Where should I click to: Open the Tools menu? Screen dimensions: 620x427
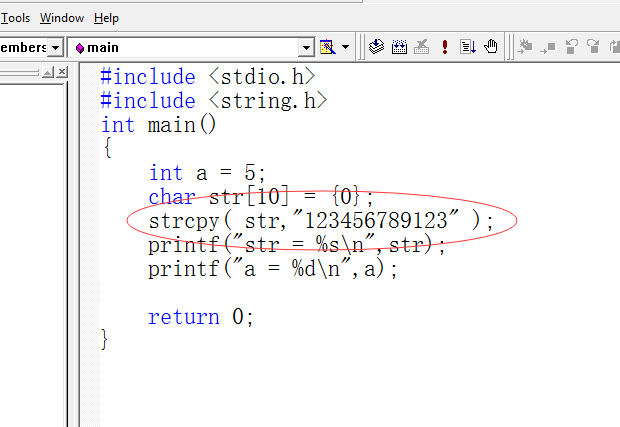[x=17, y=18]
